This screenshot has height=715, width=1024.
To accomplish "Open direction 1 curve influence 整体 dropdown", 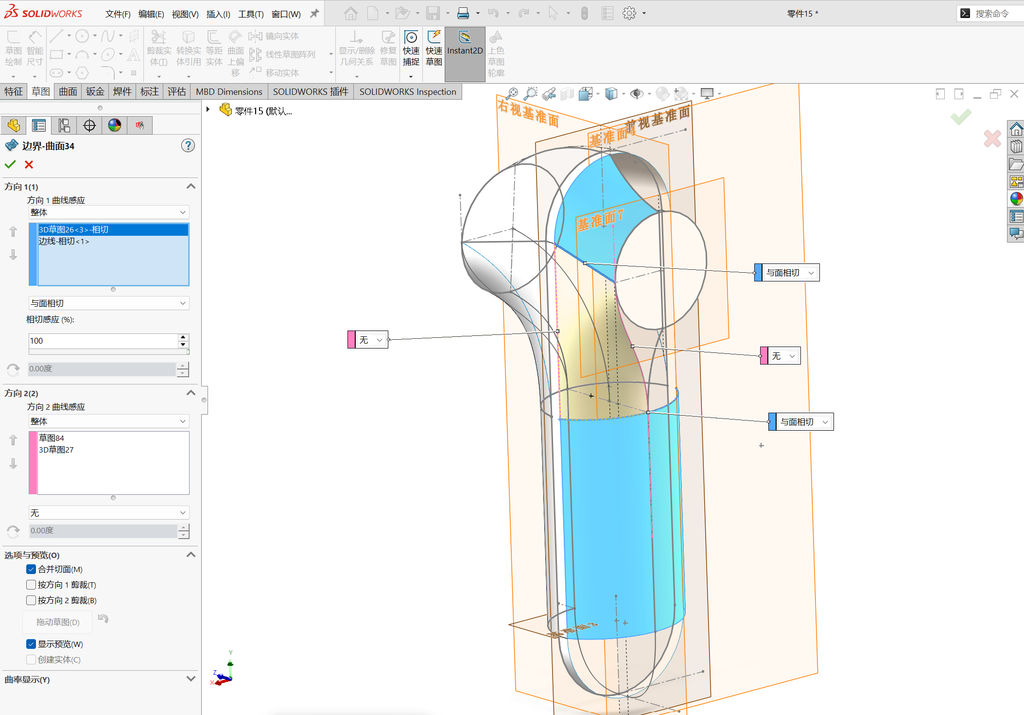I will click(x=108, y=212).
